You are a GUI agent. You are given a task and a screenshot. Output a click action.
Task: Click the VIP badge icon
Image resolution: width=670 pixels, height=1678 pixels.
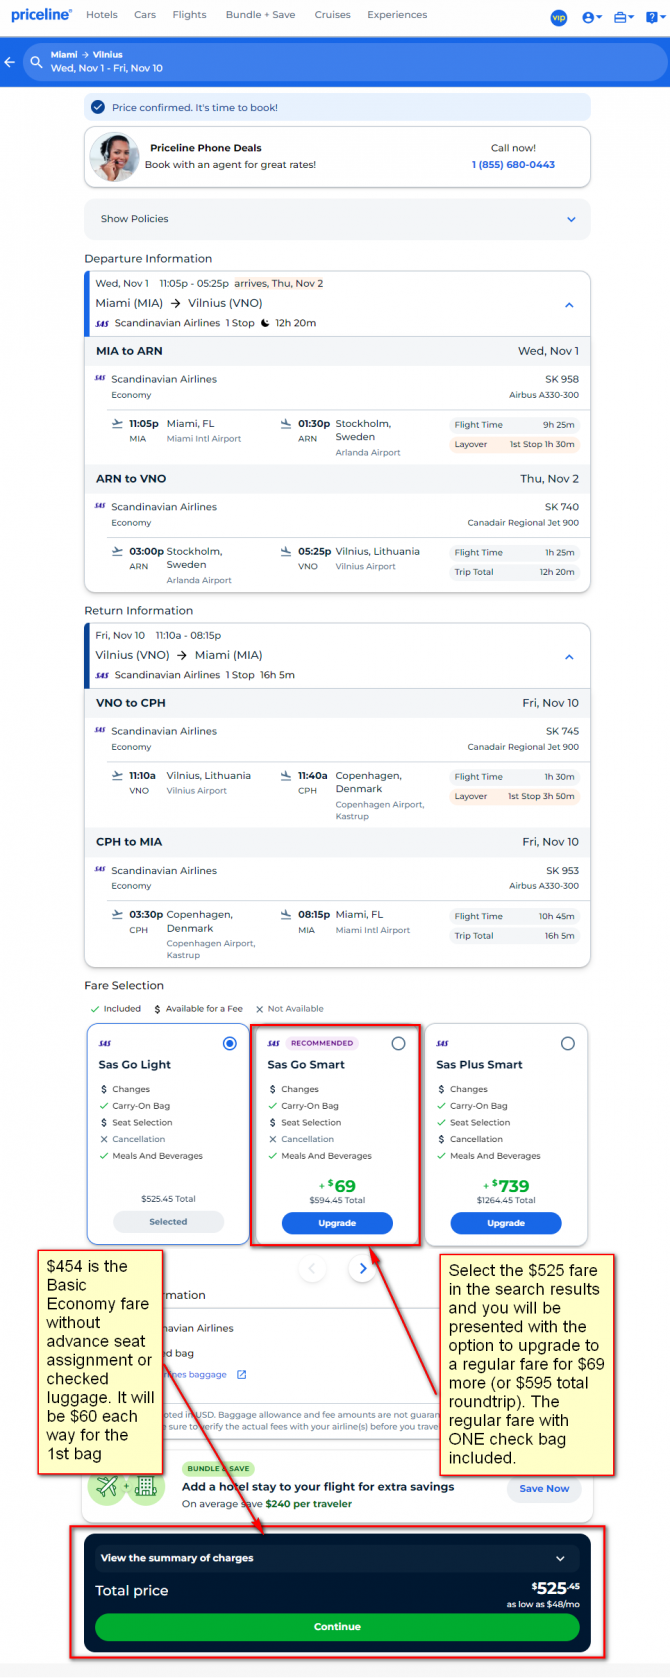click(559, 17)
